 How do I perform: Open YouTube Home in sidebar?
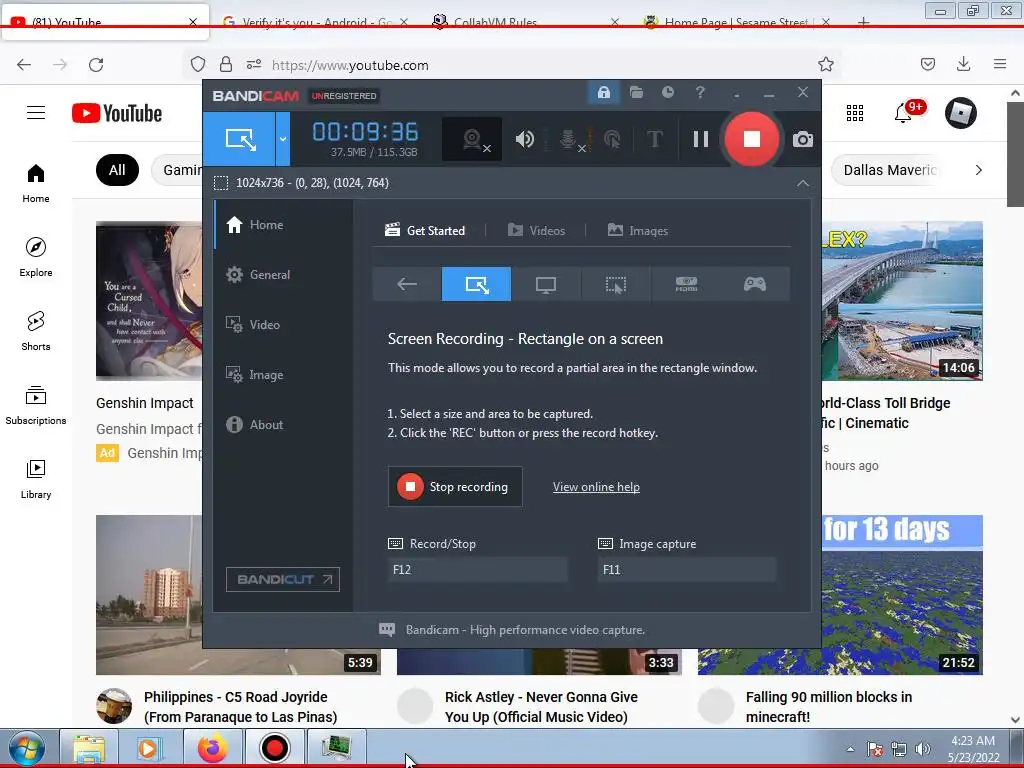36,184
